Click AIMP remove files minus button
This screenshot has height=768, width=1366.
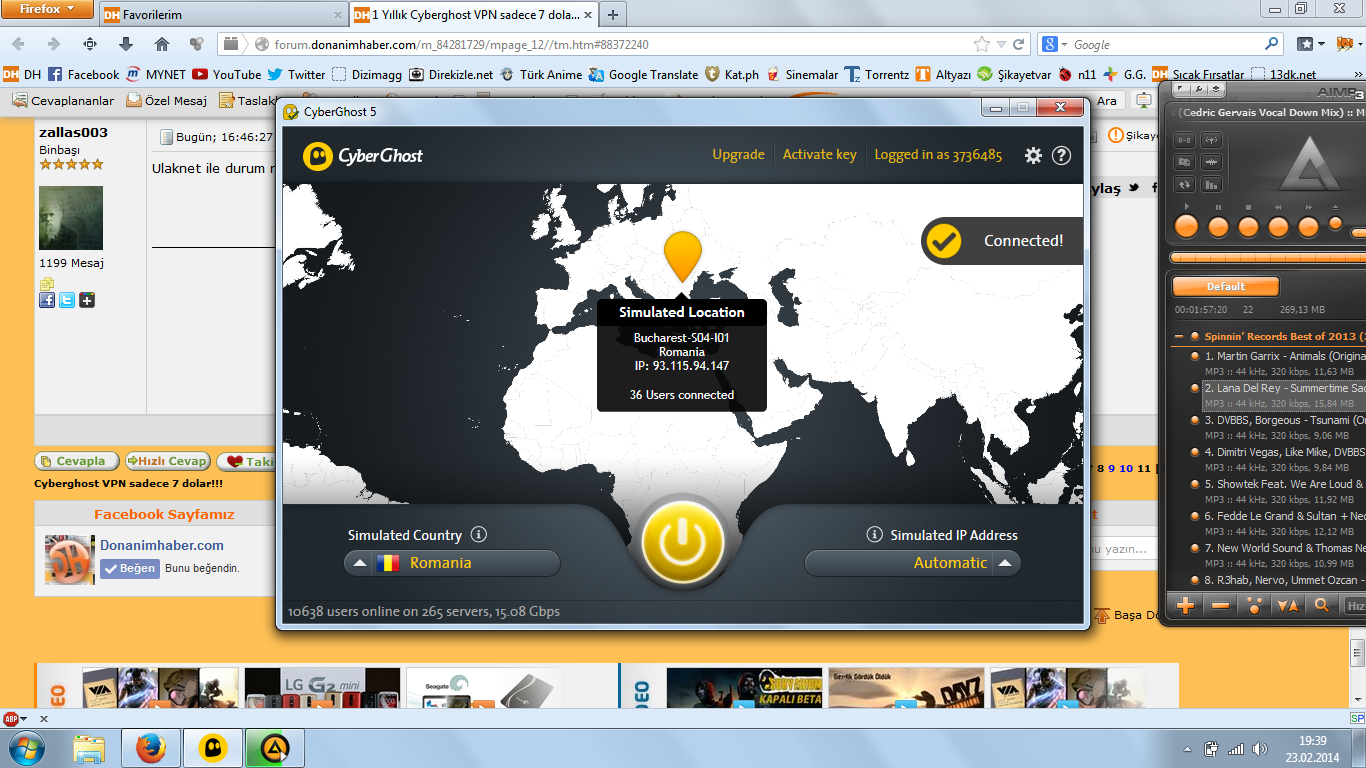(x=1221, y=605)
